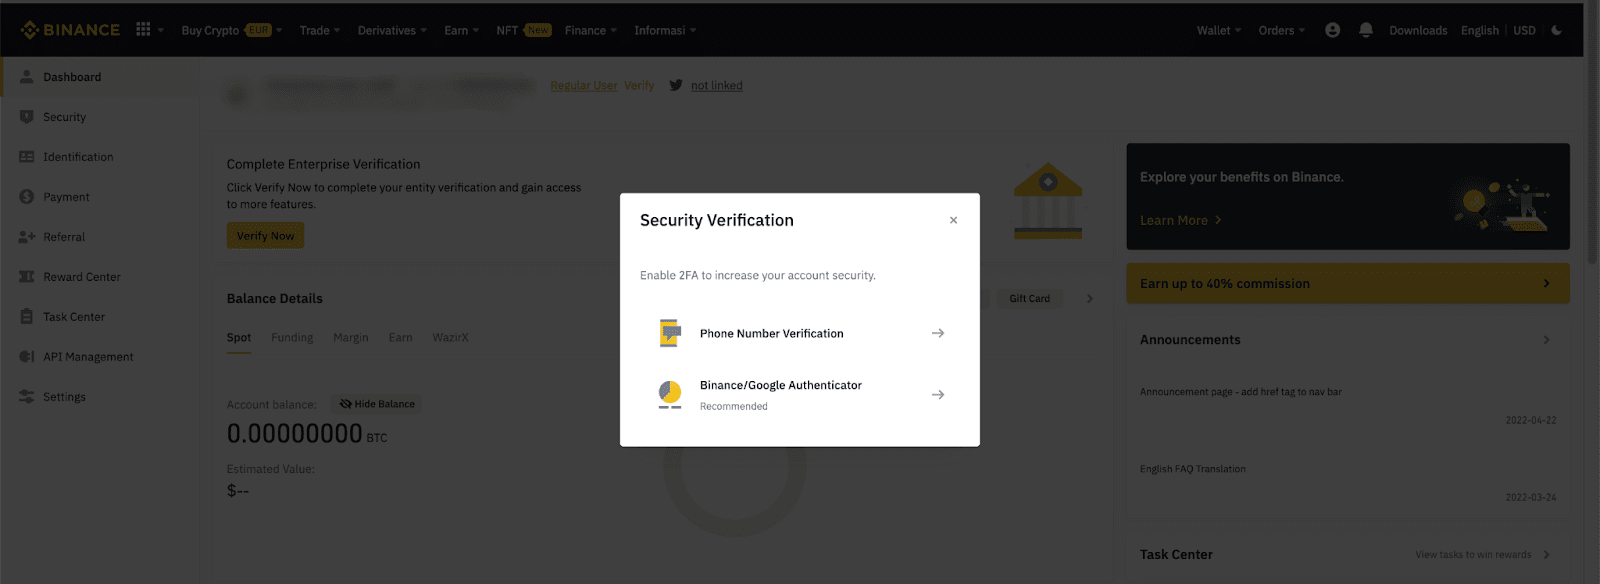Open English FAQ Translation announcement
Image resolution: width=1600 pixels, height=584 pixels.
(x=1193, y=469)
